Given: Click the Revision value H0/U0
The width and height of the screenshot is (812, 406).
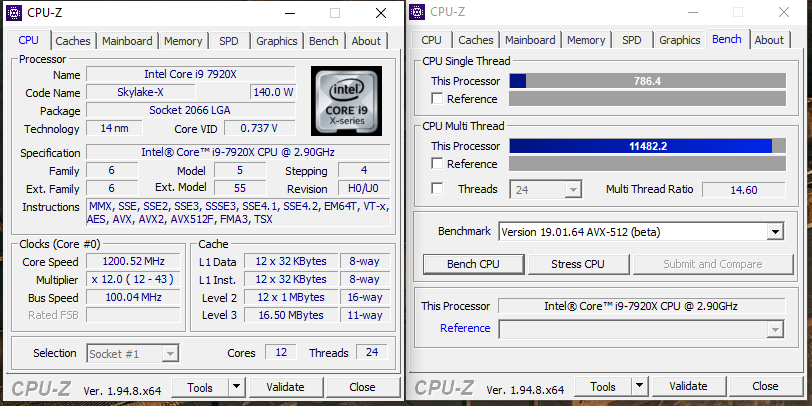Looking at the screenshot, I should coord(364,188).
